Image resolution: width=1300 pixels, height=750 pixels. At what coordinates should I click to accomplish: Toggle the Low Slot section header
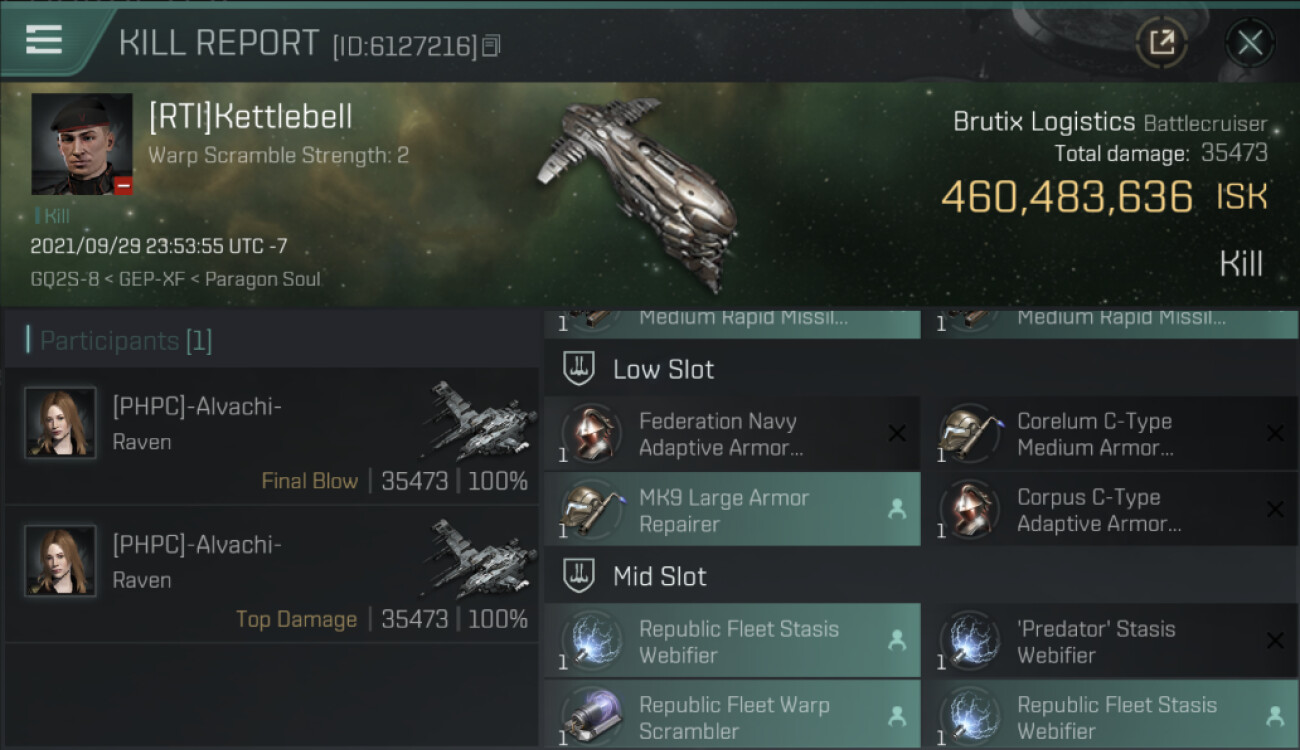pyautogui.click(x=921, y=369)
